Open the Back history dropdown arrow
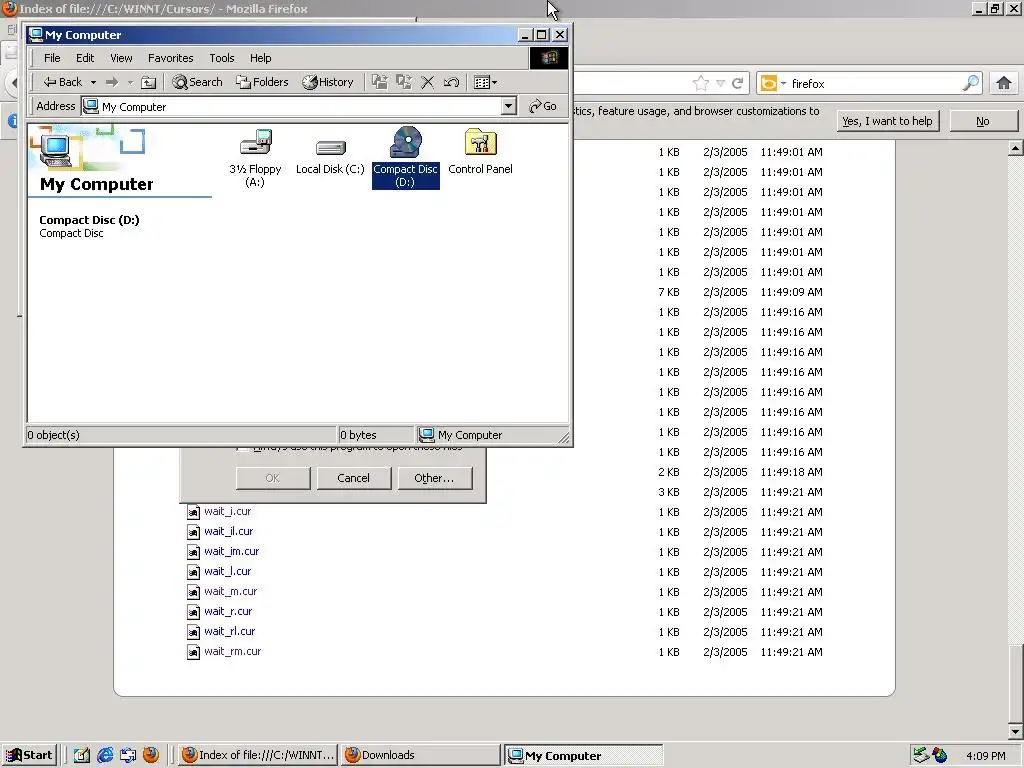Screen dimensions: 1024x768 point(93,82)
